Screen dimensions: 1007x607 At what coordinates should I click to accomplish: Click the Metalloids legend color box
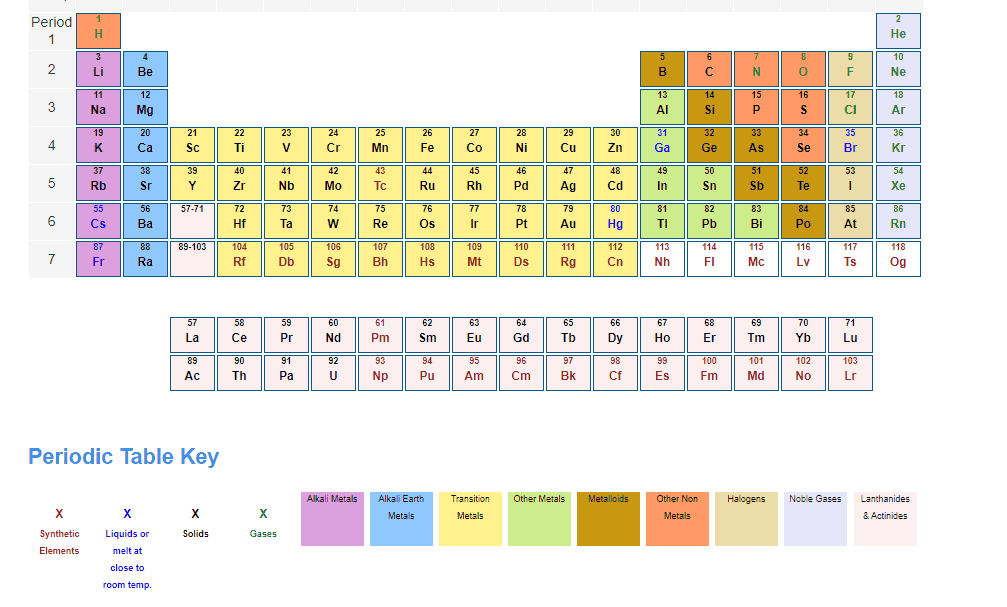tap(608, 519)
